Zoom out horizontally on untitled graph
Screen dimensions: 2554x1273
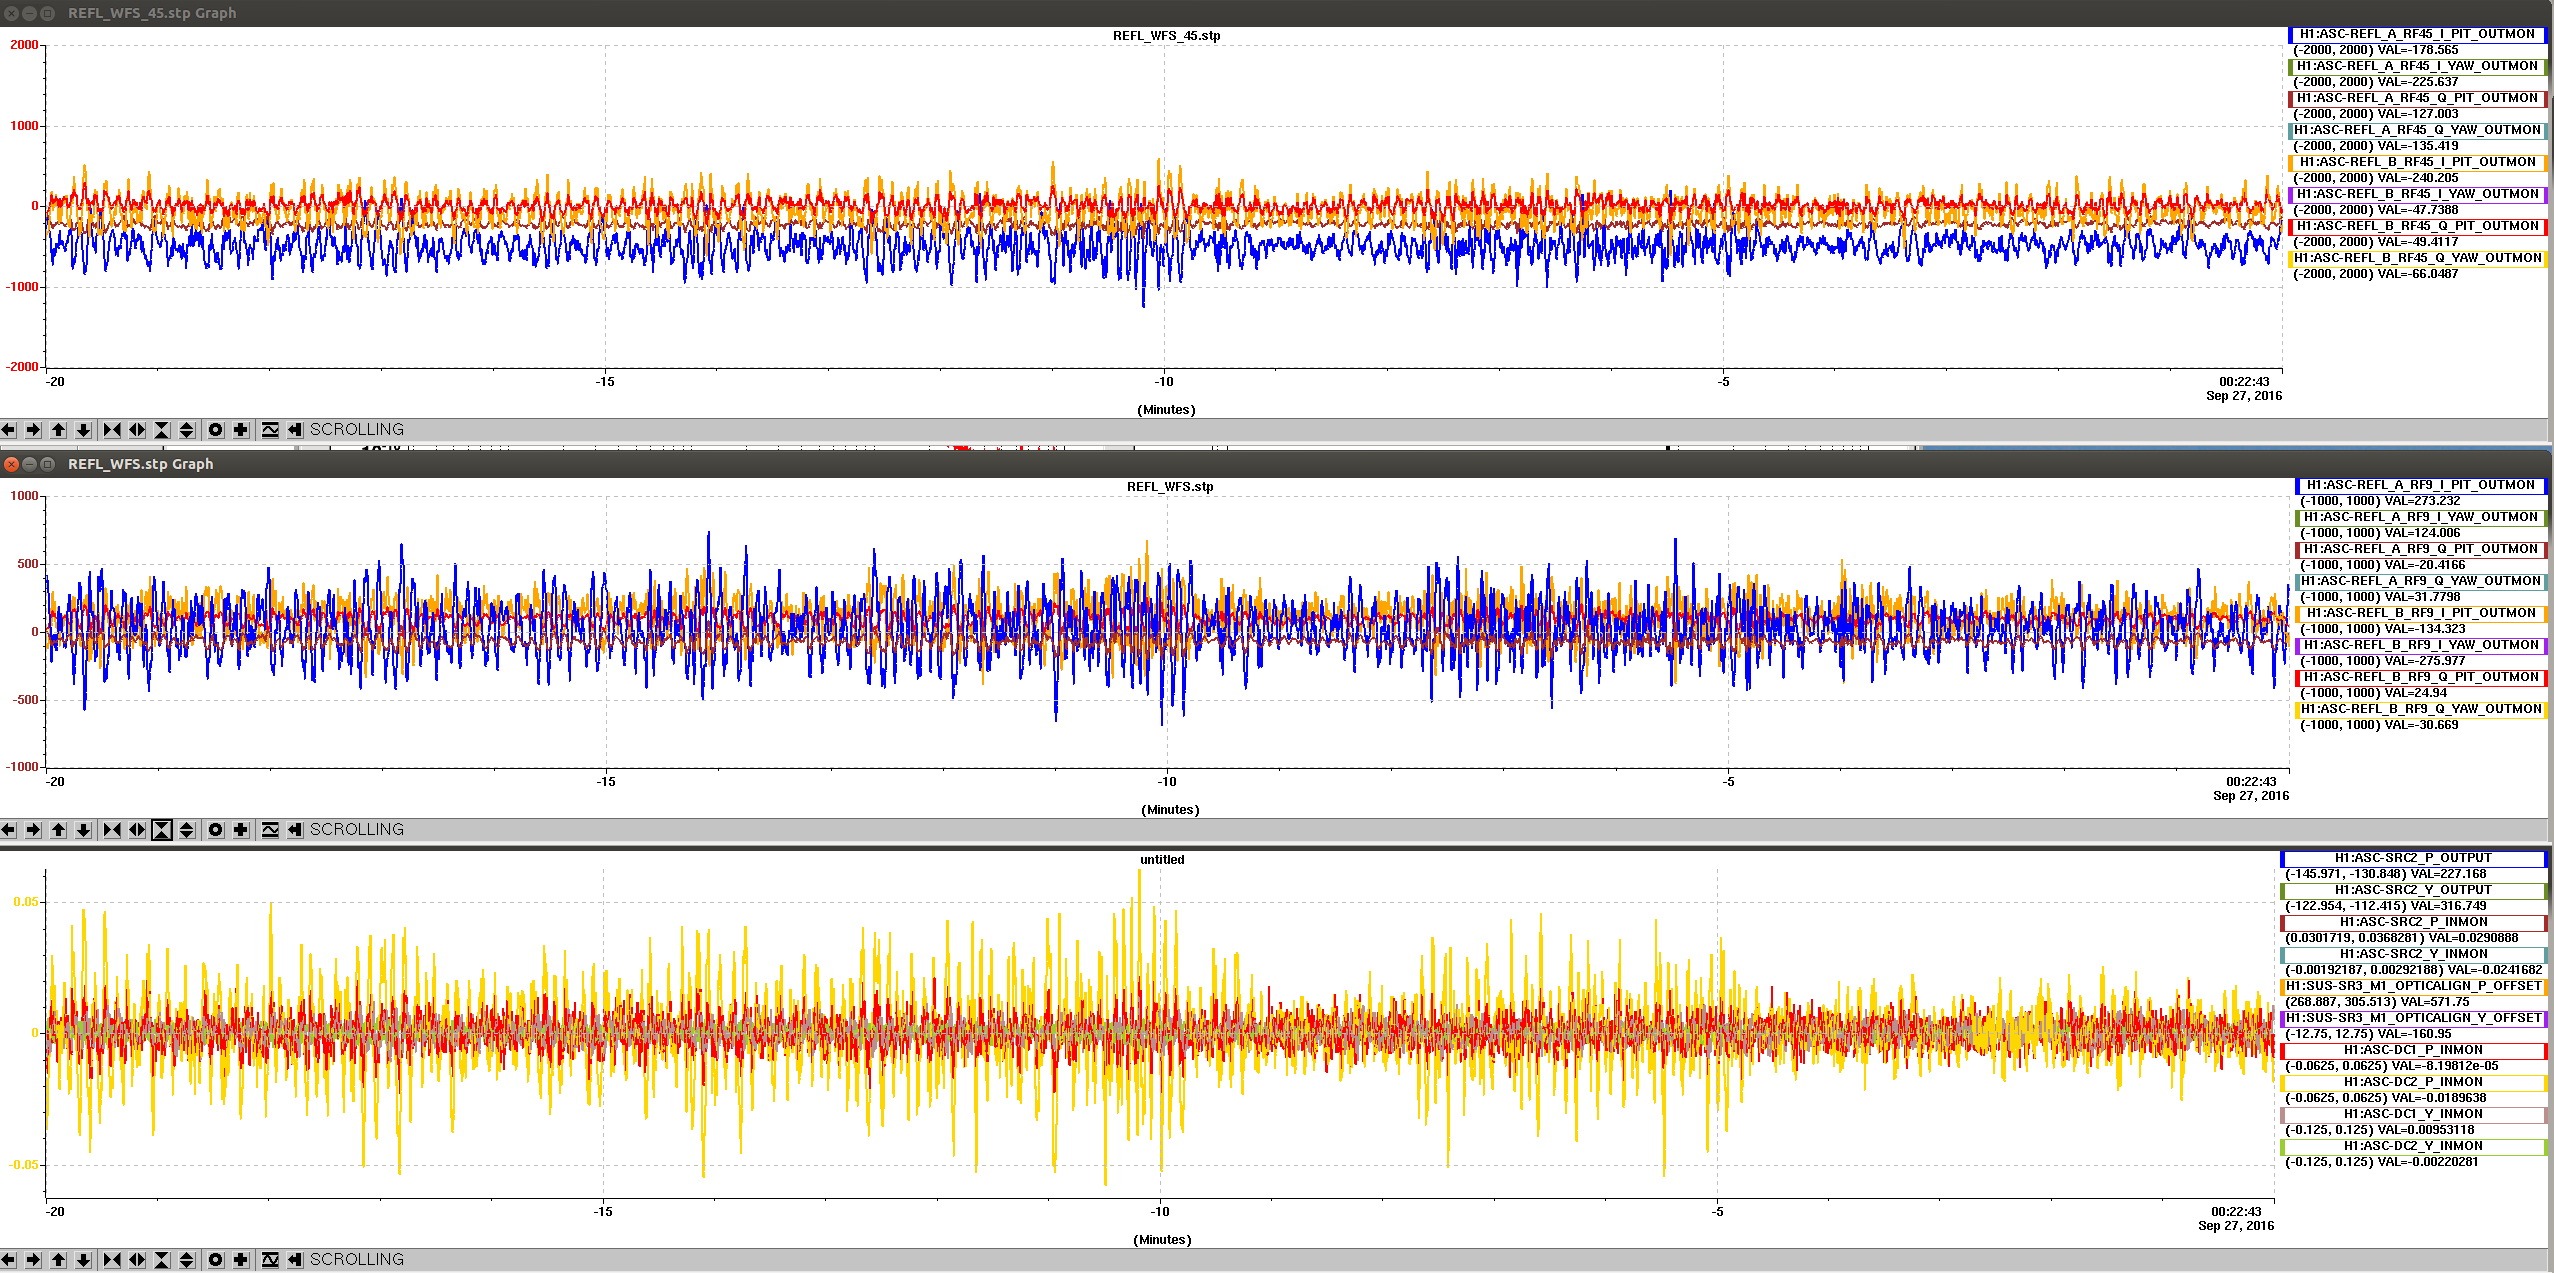(x=137, y=1260)
